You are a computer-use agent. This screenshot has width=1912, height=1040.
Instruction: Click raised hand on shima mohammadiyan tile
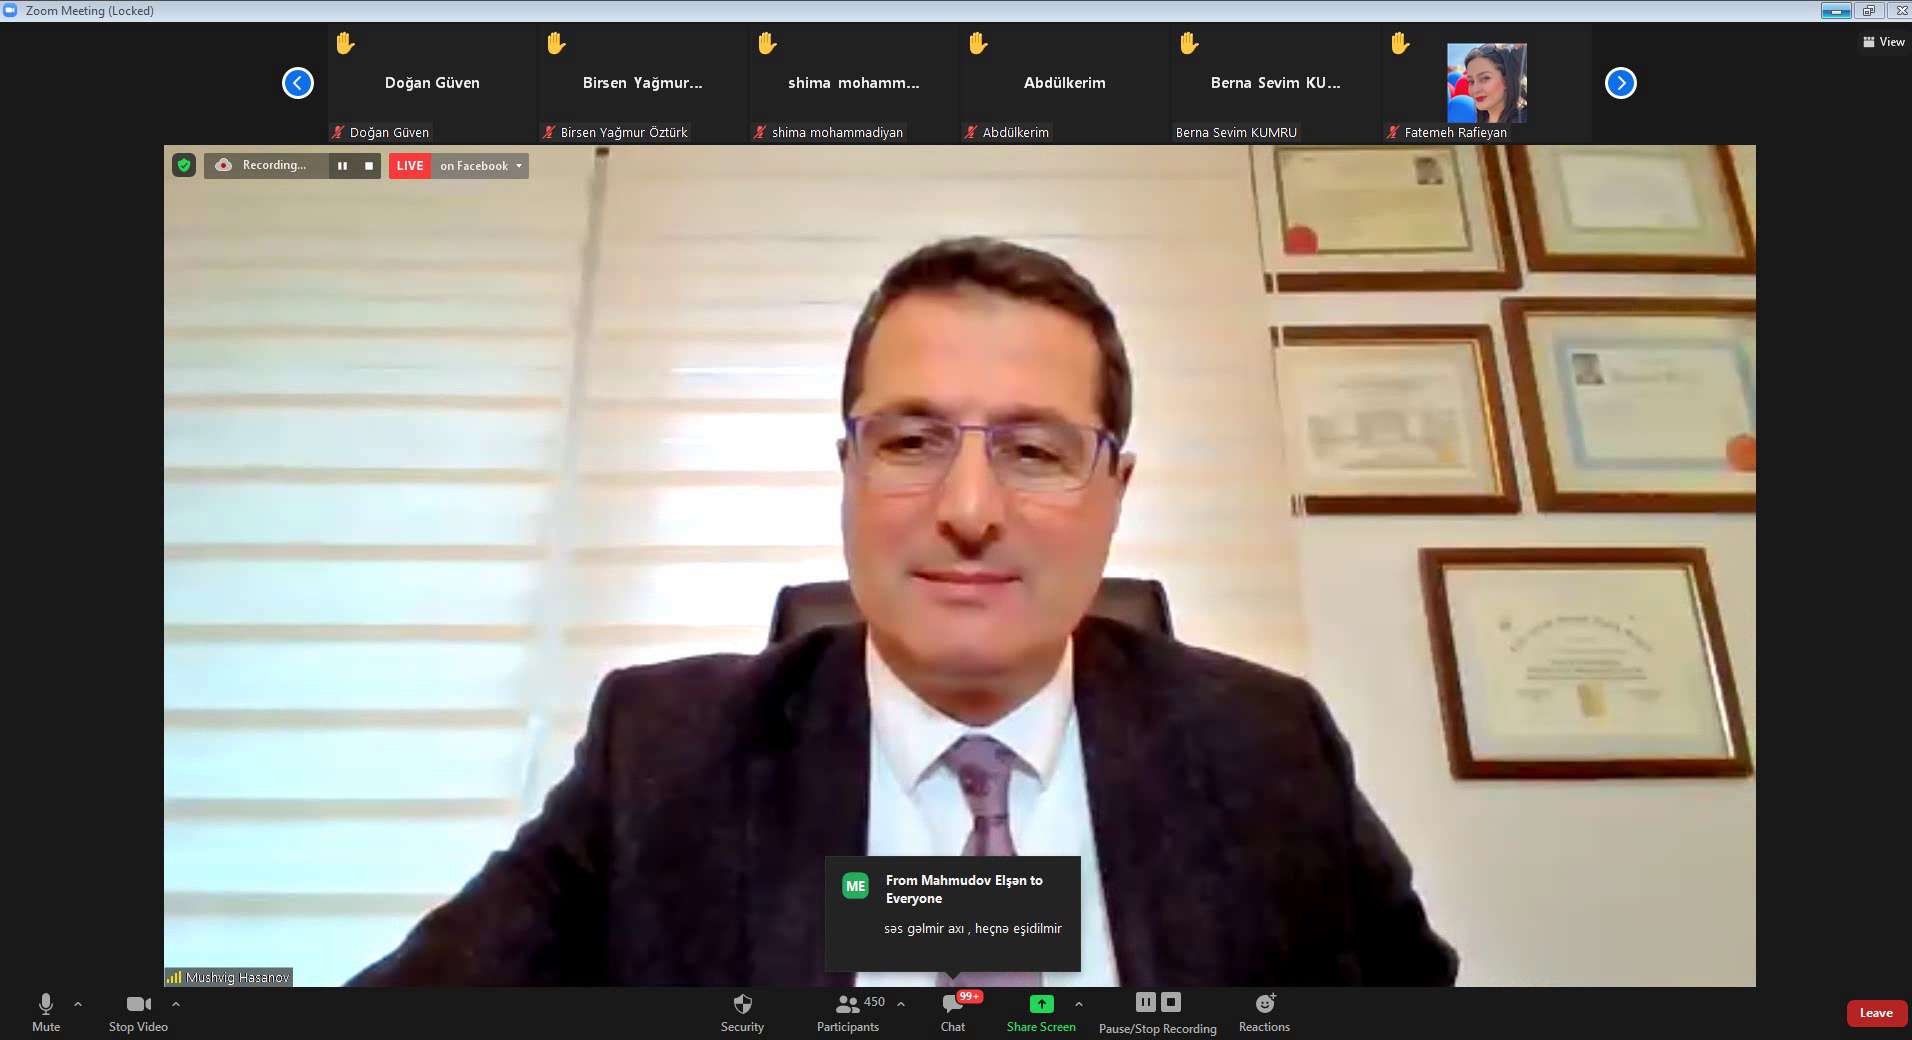pos(767,43)
